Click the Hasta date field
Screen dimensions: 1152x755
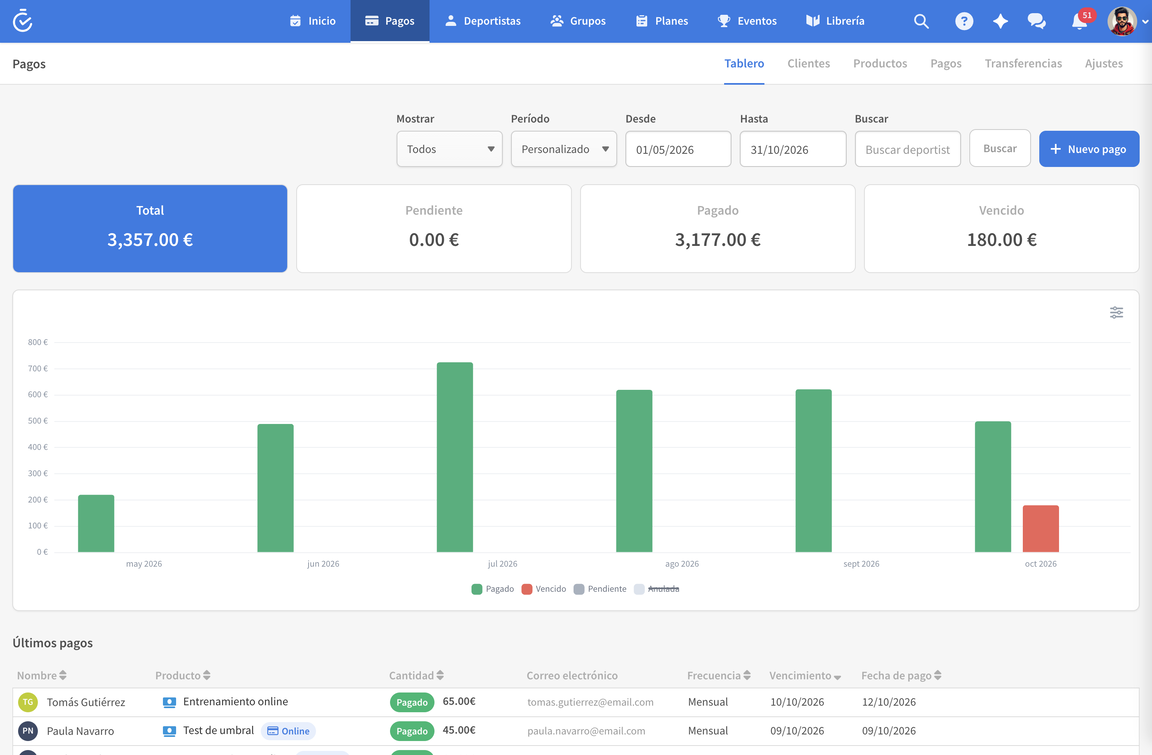tap(793, 149)
